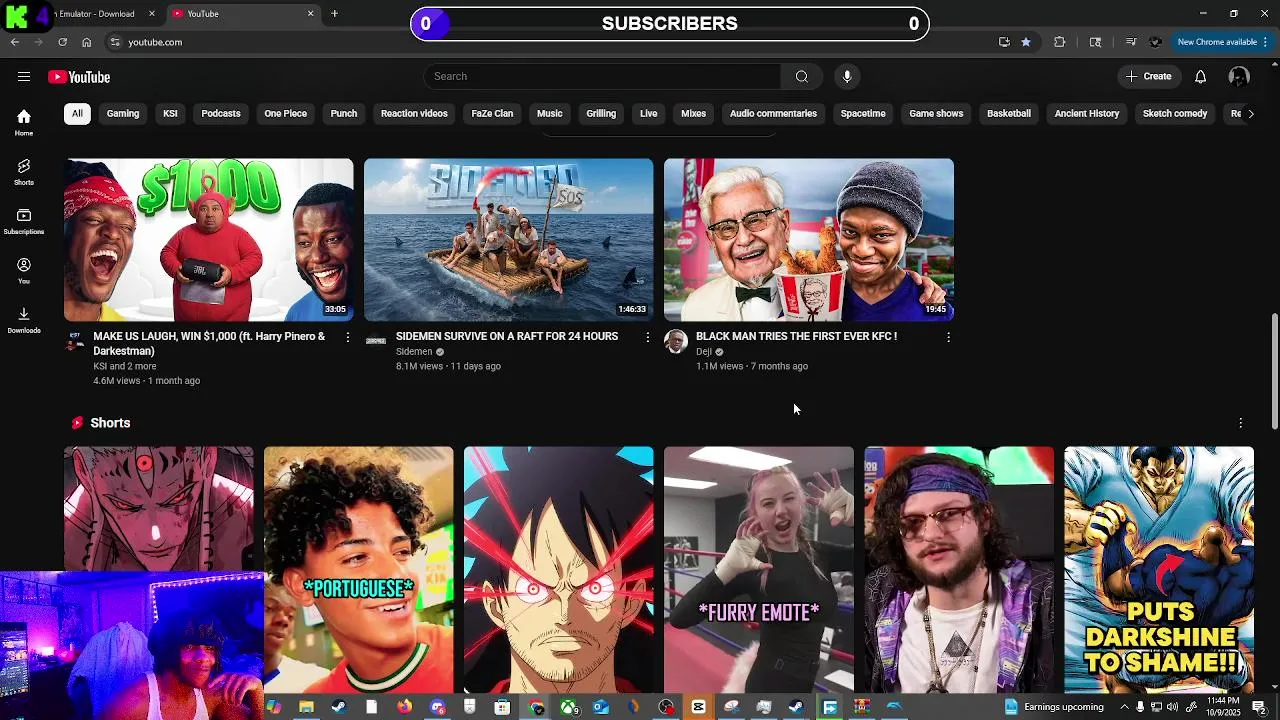Open the PUTS DARKSHINE TO SHAME short
This screenshot has height=720, width=1280.
1158,569
